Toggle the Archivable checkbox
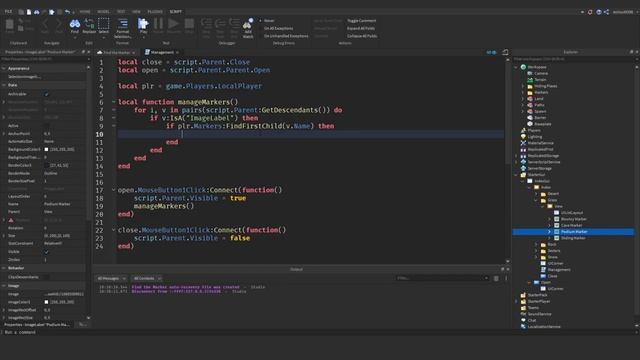This screenshot has height=360, width=640. (46, 94)
